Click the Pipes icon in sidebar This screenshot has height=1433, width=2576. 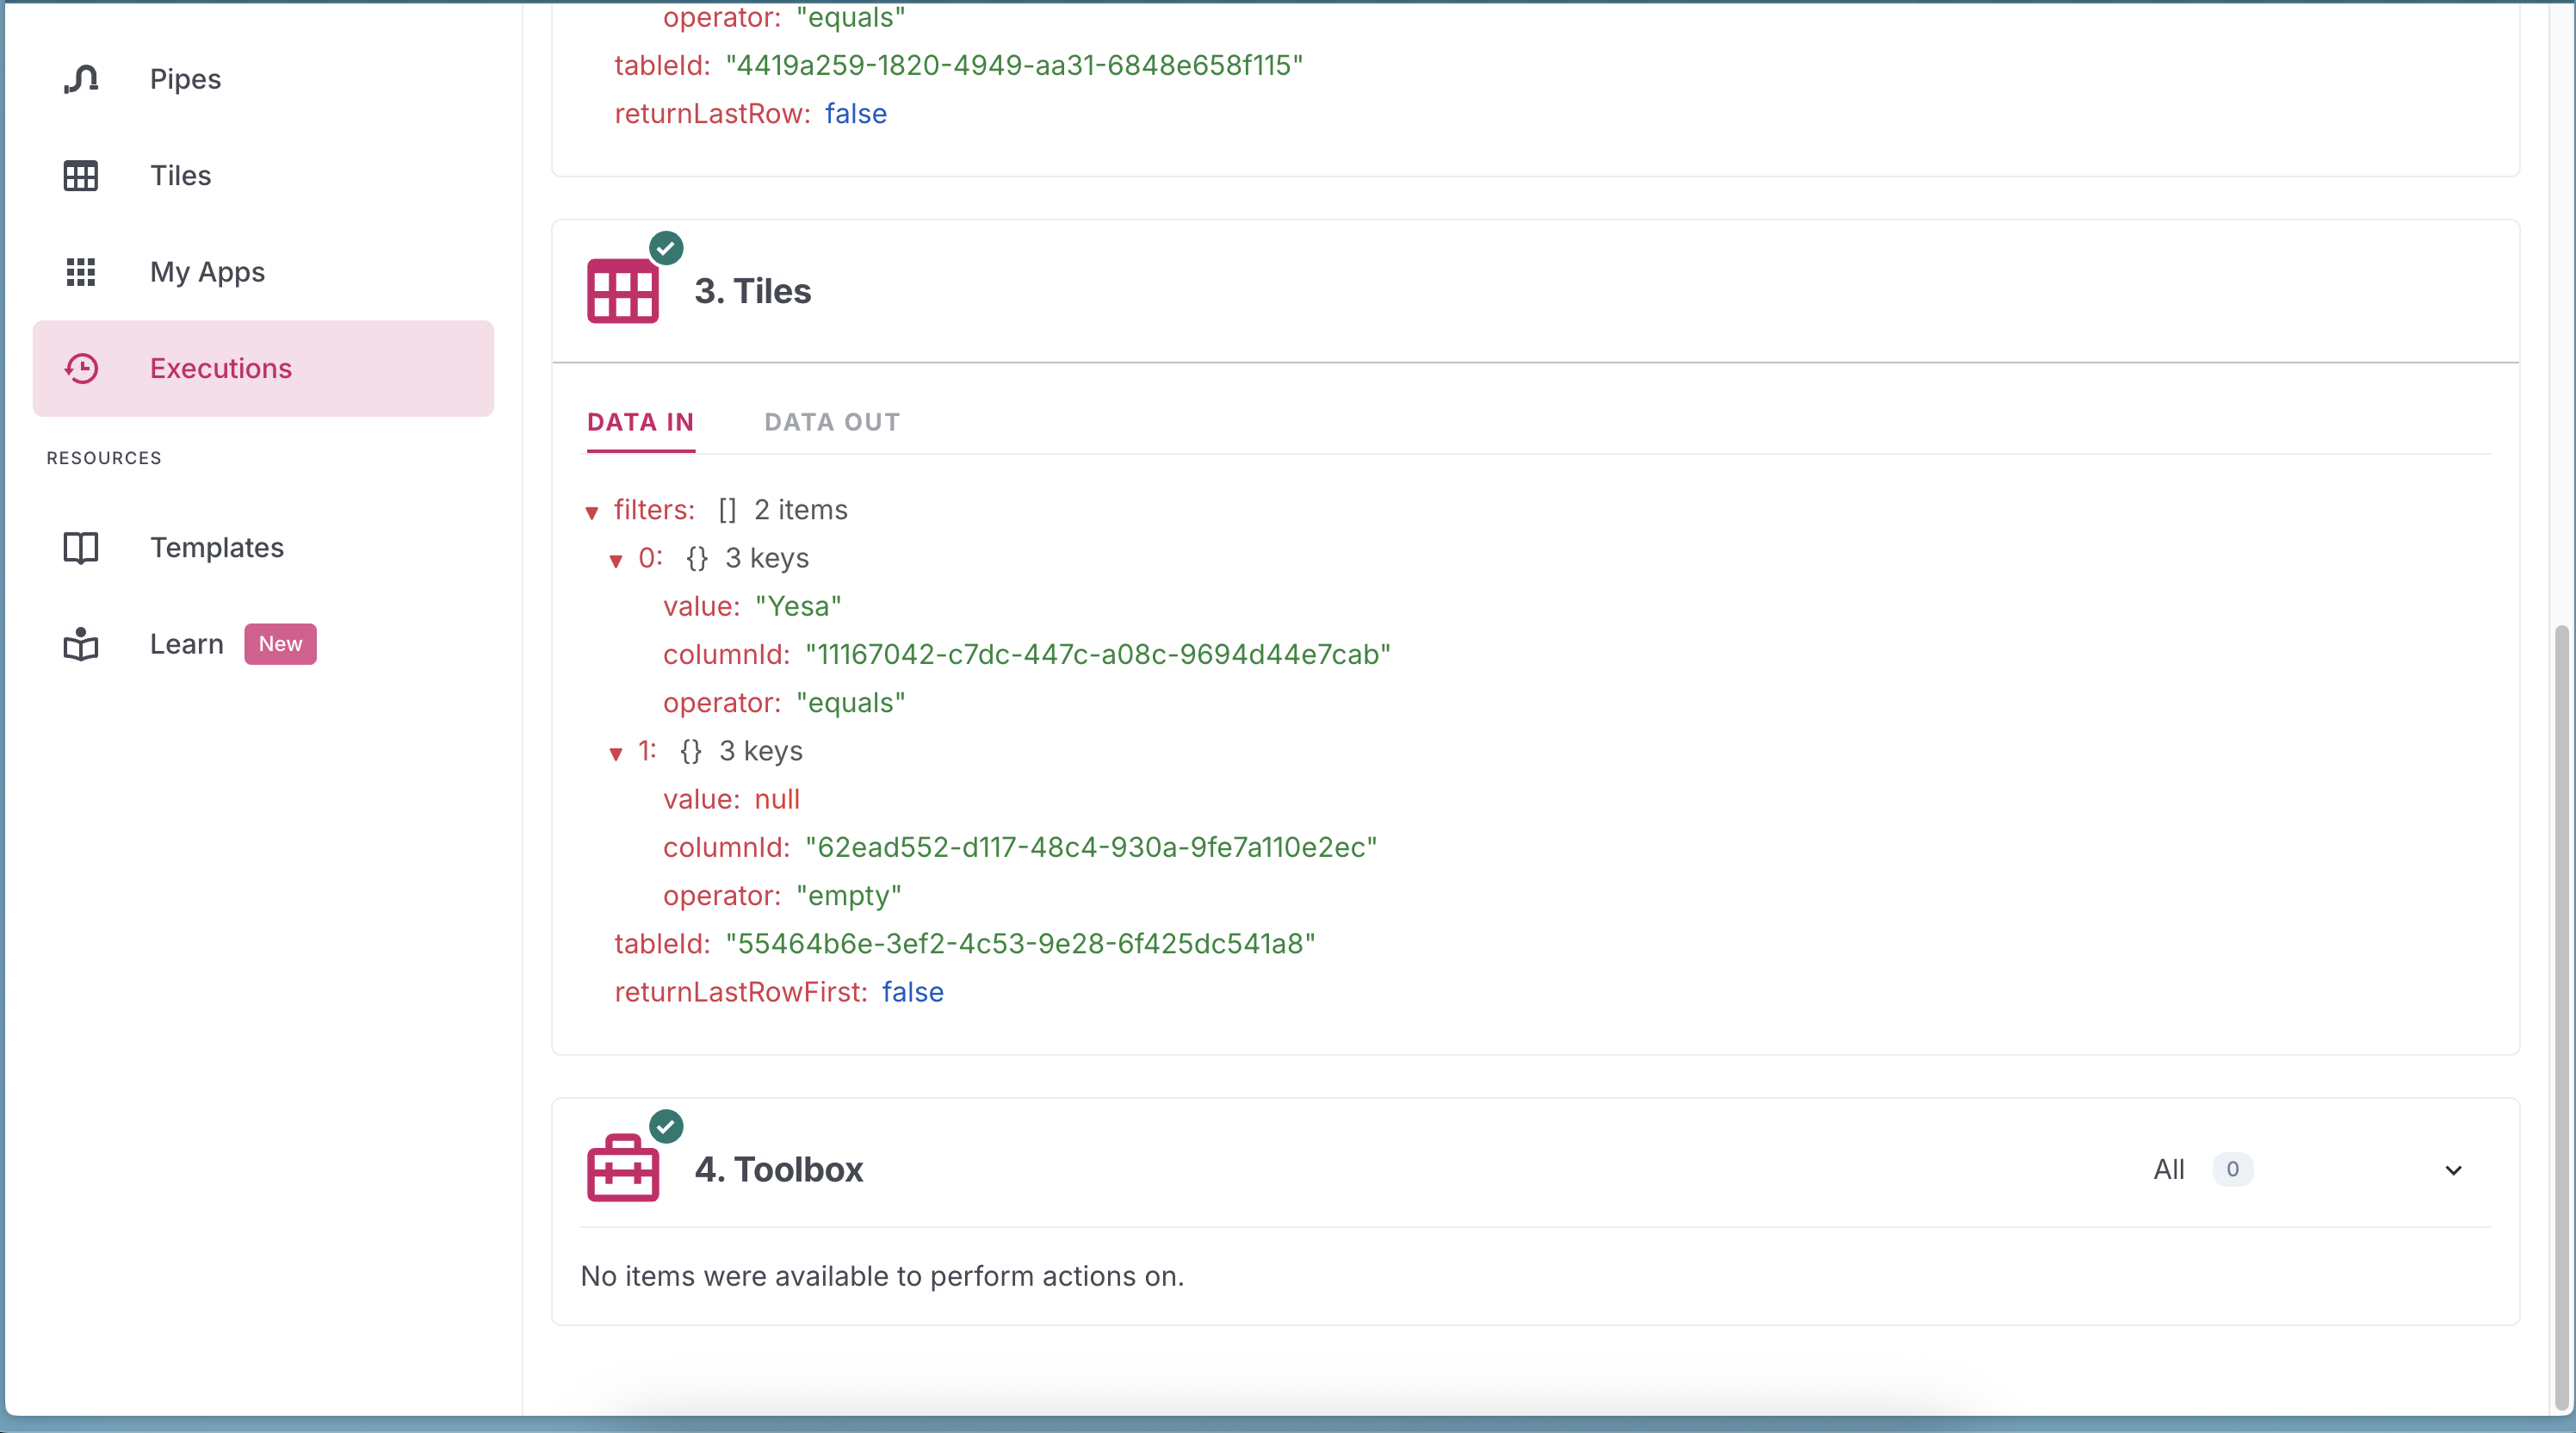(81, 79)
